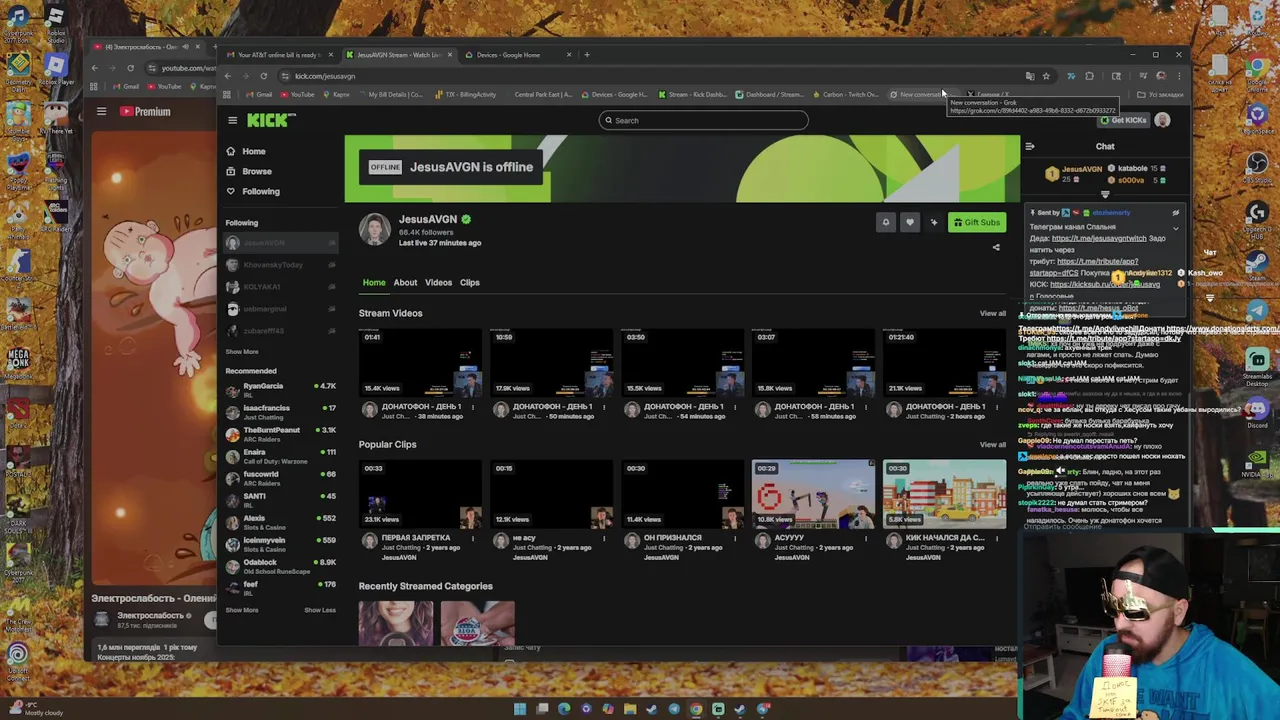Expand chat leaderboard chevron

1105,195
